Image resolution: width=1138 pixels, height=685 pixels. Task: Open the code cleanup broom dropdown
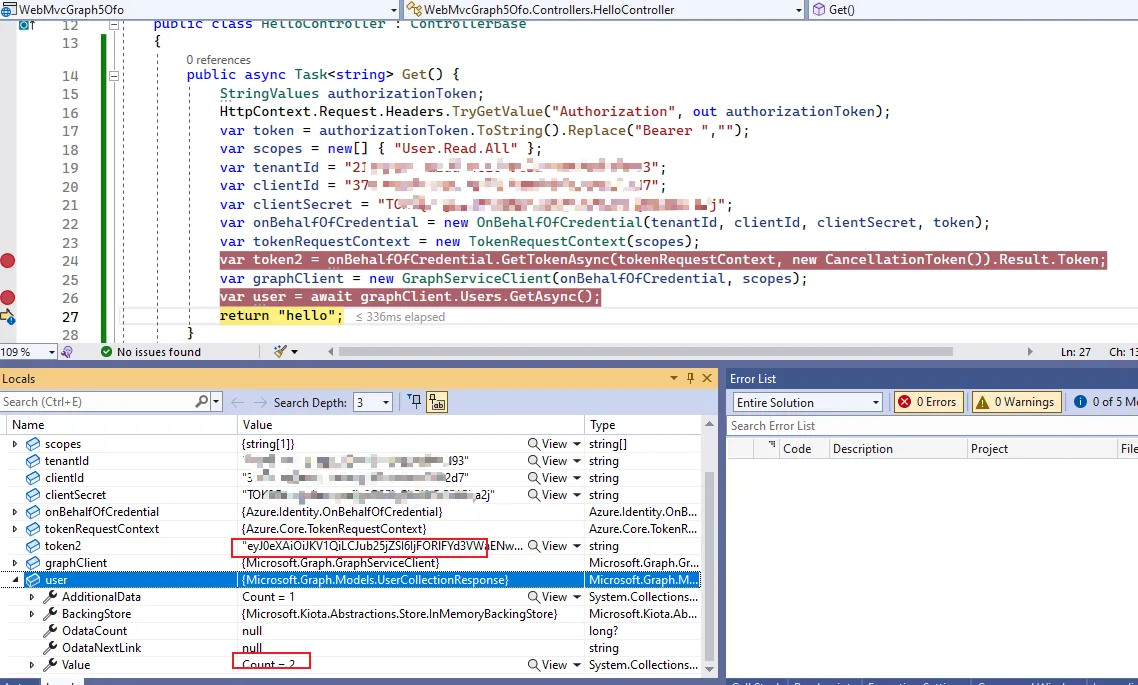[x=293, y=352]
